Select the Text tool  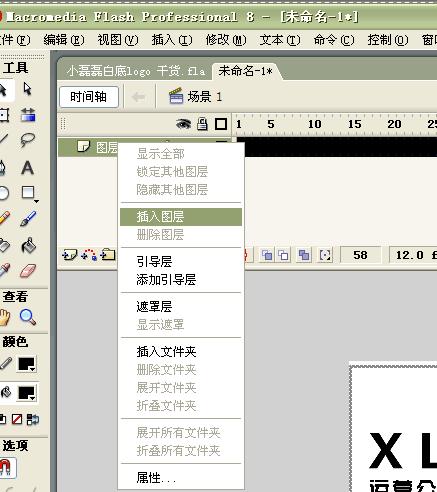pyautogui.click(x=27, y=167)
